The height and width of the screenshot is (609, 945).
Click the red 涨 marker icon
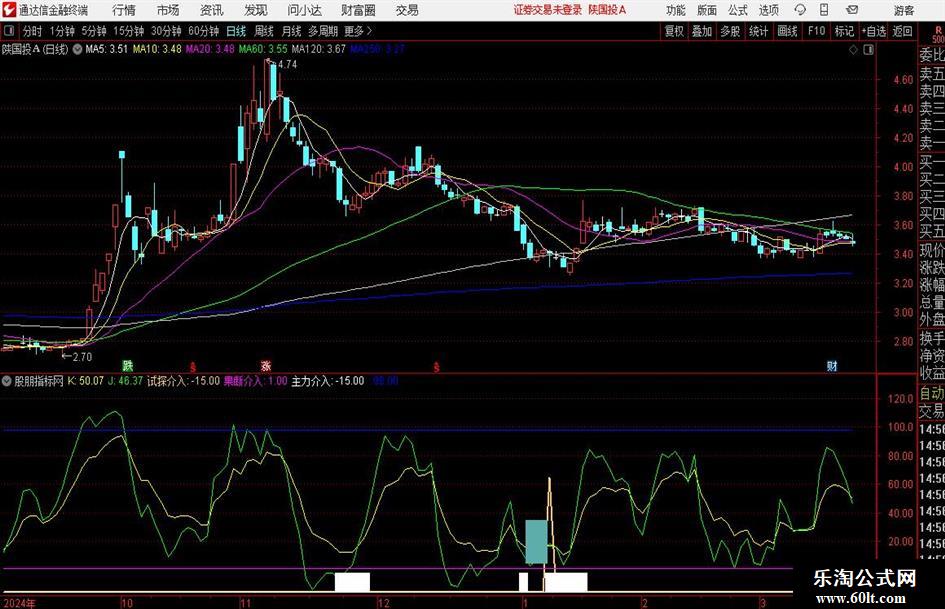pos(266,365)
